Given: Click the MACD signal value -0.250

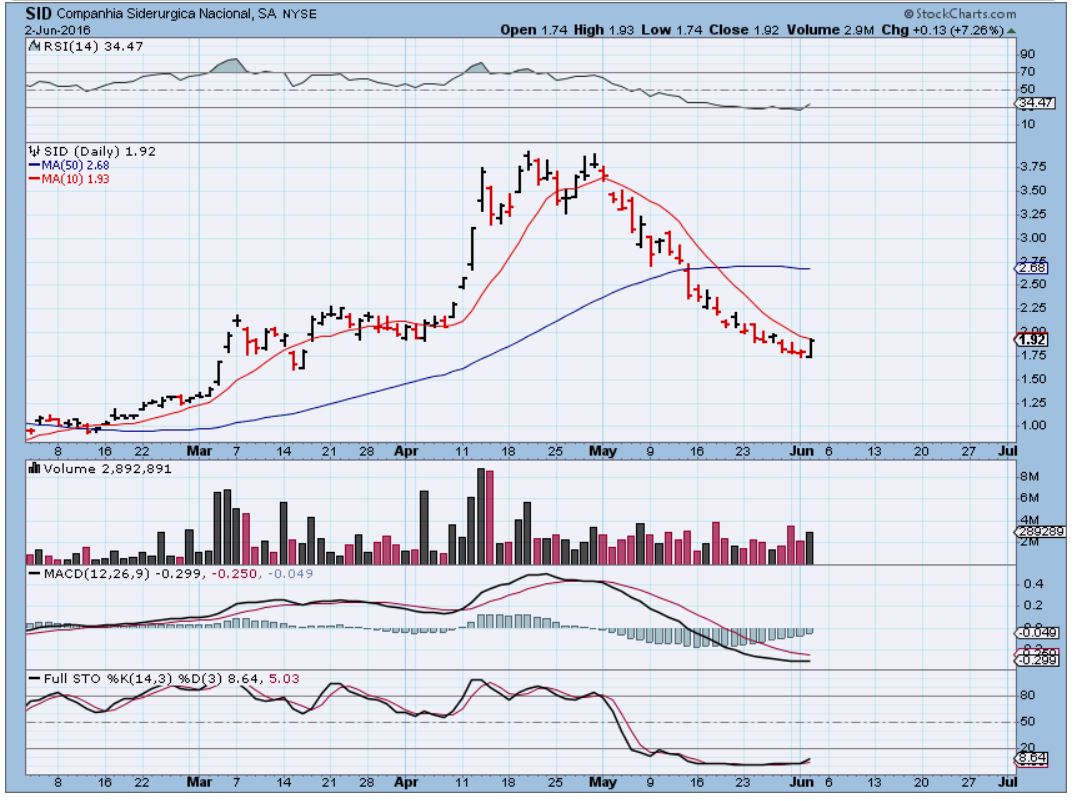Looking at the screenshot, I should (x=235, y=574).
